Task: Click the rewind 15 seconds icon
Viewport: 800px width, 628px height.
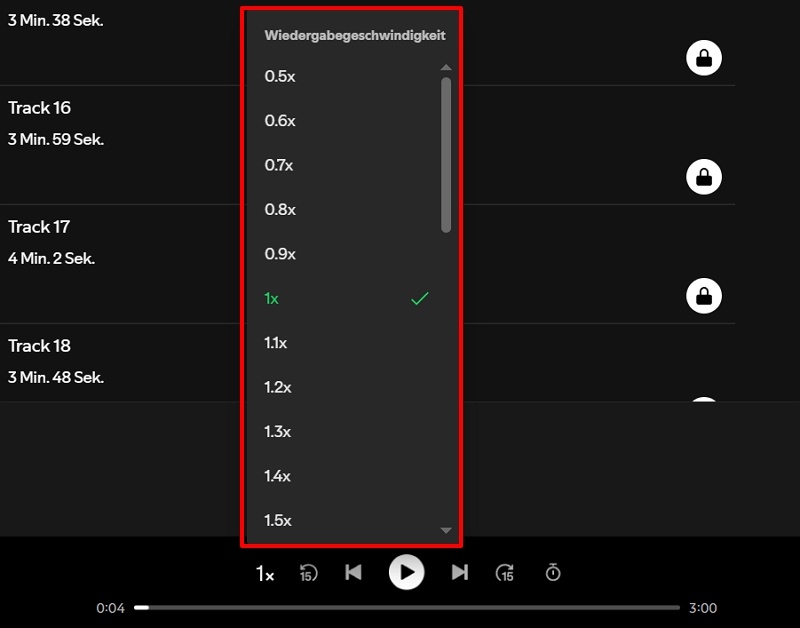Action: (x=309, y=572)
